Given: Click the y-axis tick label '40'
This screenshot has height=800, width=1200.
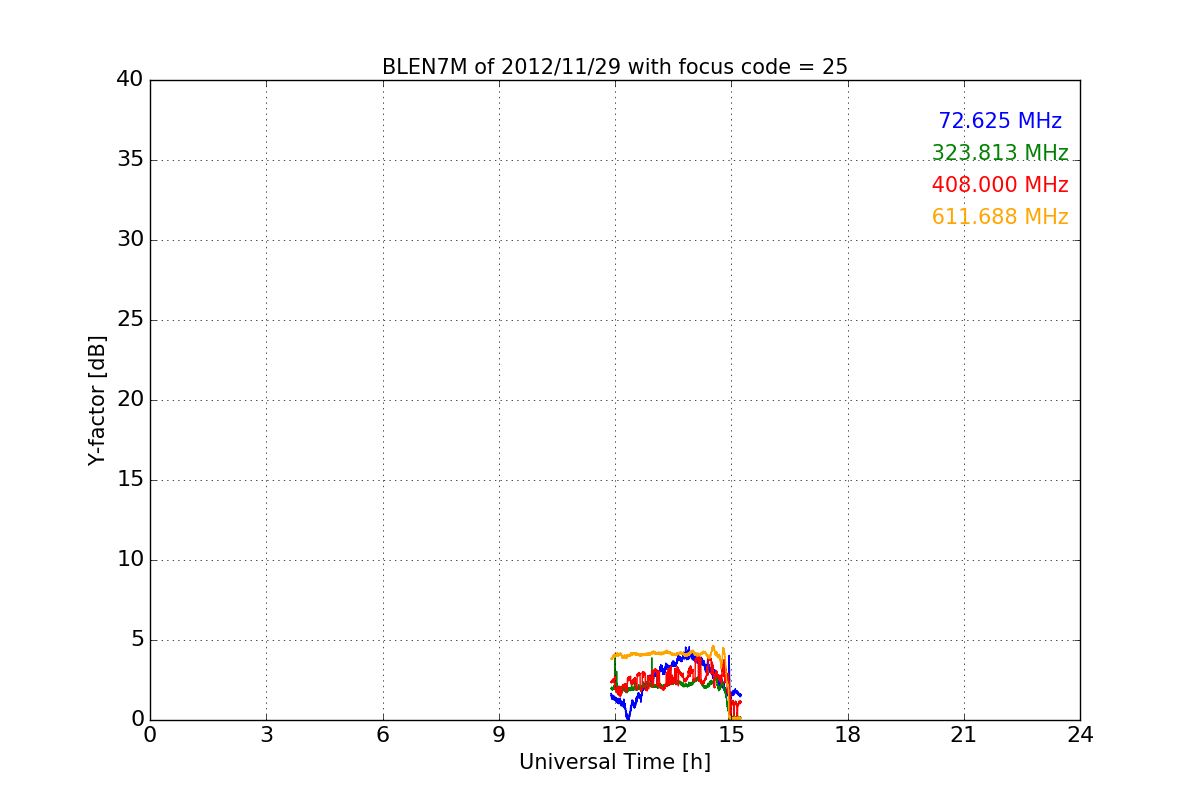Looking at the screenshot, I should pyautogui.click(x=130, y=80).
